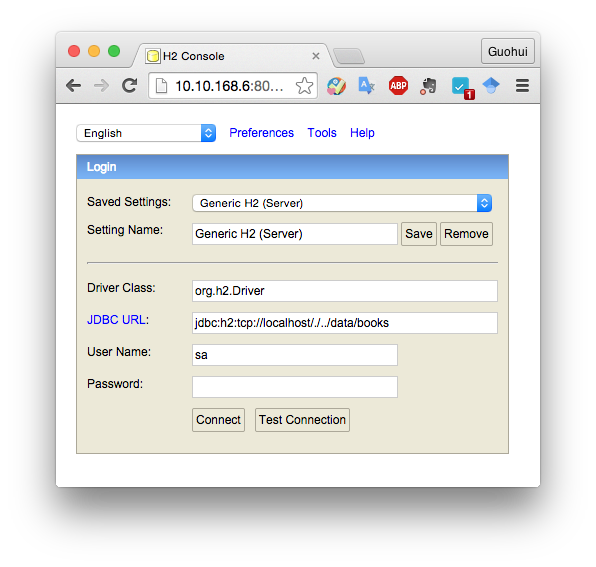The width and height of the screenshot is (596, 567).
Task: Open the Tools link
Action: tap(322, 133)
